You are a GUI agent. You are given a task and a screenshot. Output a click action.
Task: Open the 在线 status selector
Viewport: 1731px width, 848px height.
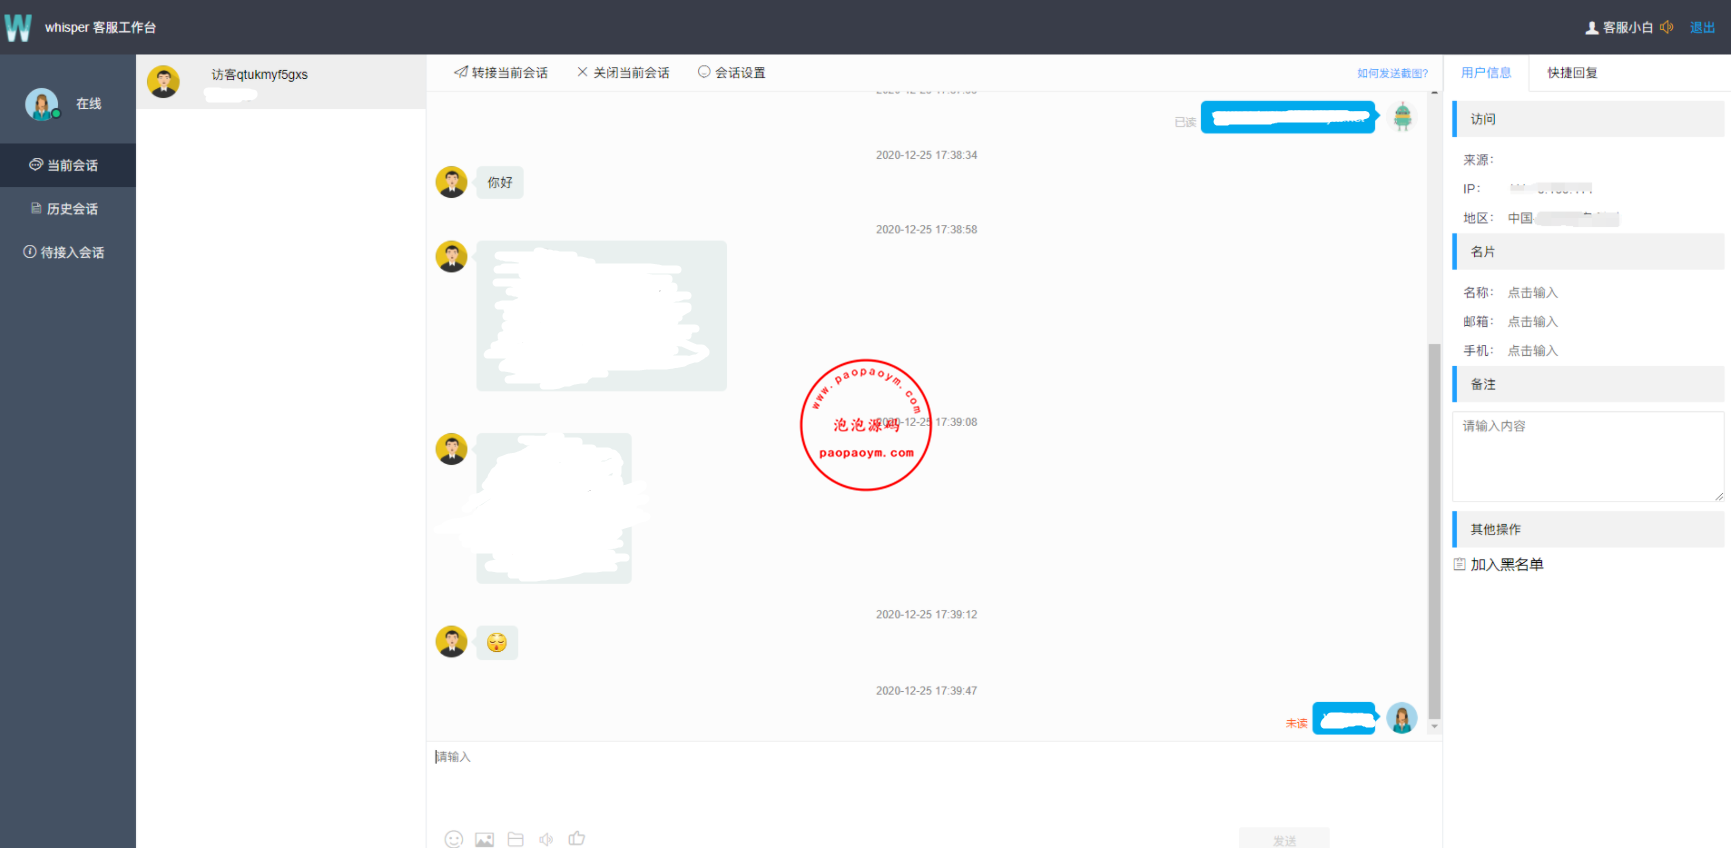[89, 104]
